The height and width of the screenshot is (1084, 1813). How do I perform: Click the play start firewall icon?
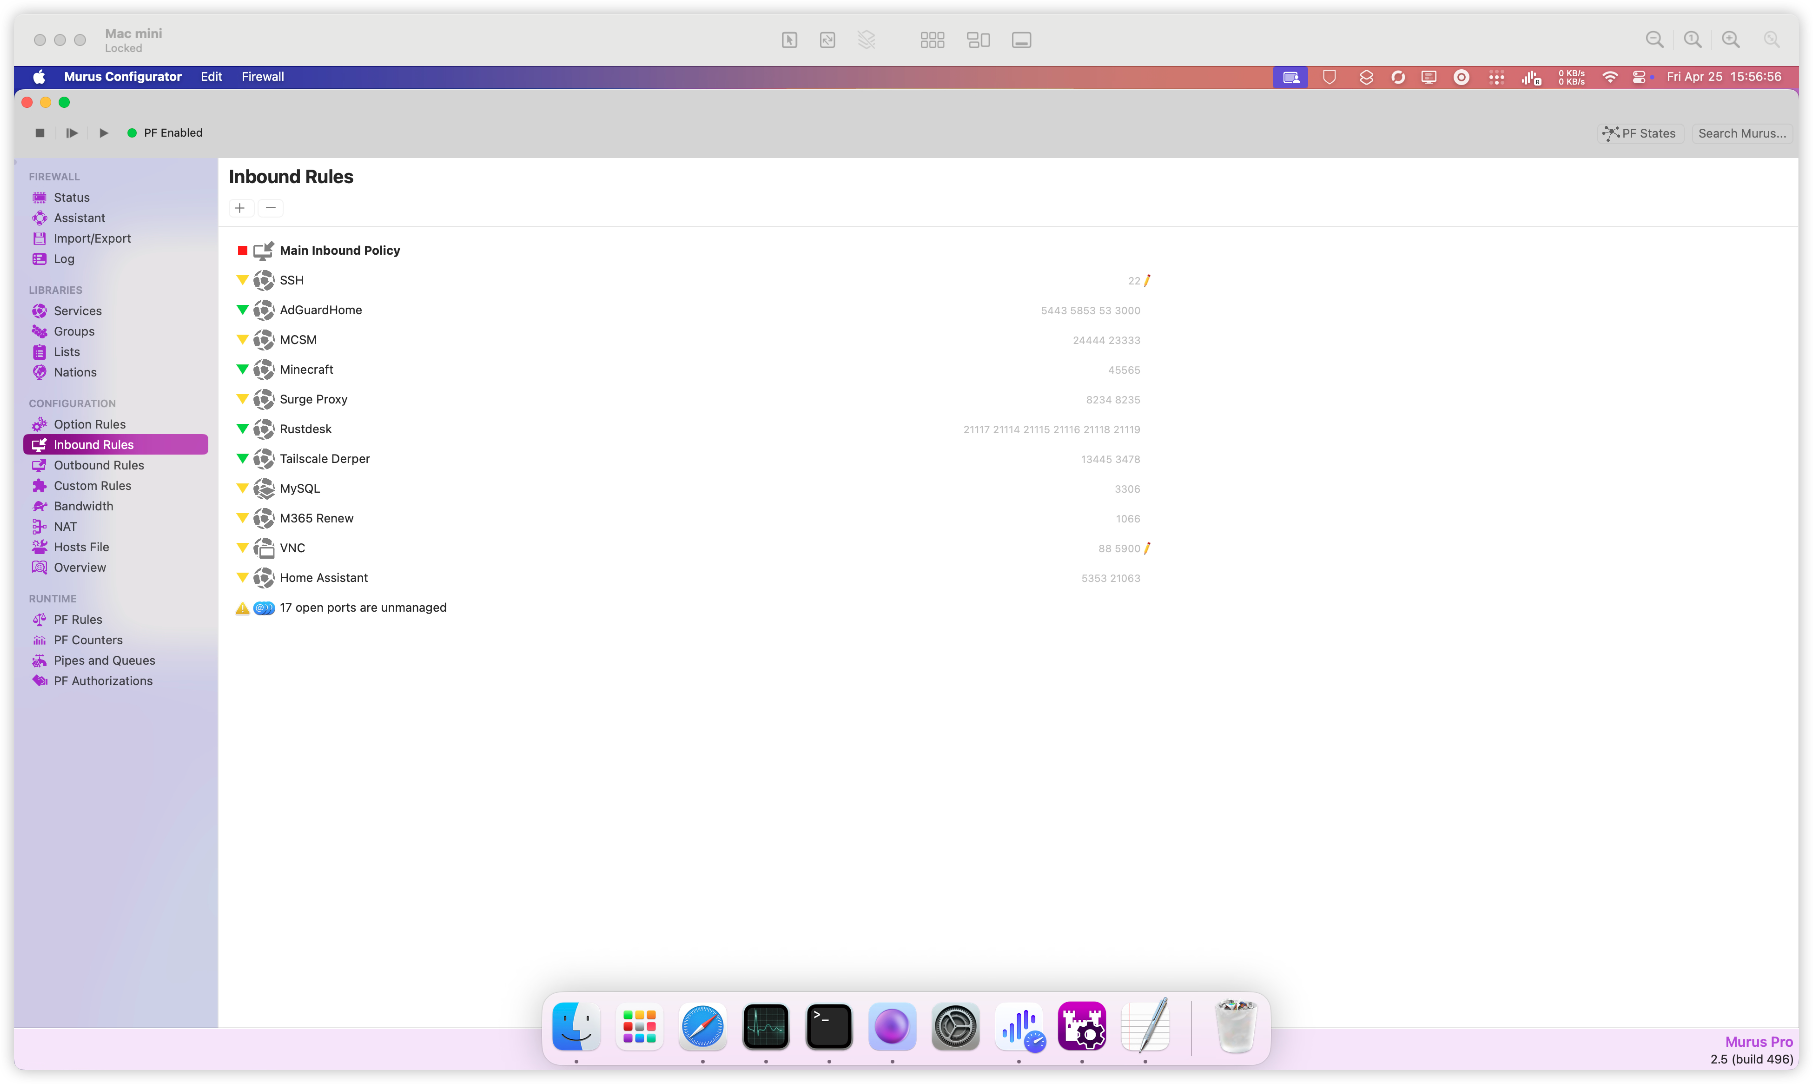coord(104,133)
